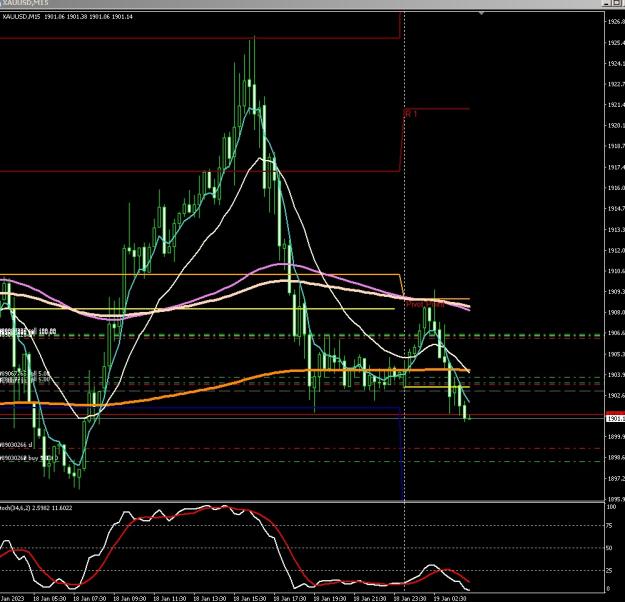Restore the chart window using restore button

tap(618, 3)
